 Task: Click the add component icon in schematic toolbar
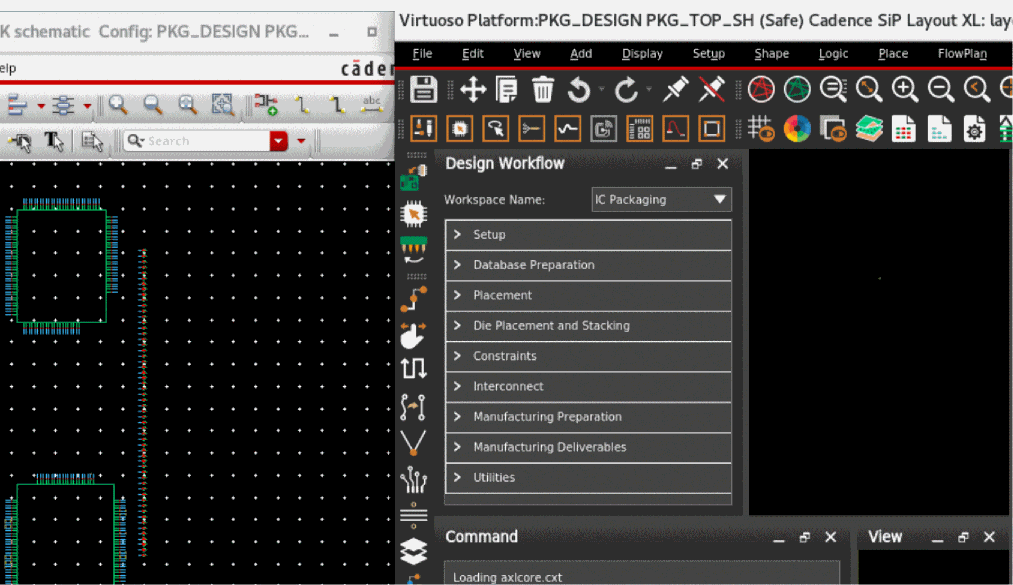(x=266, y=105)
